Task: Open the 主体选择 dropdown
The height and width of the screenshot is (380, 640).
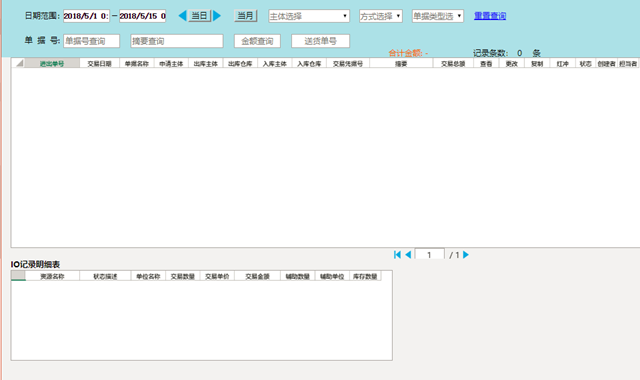Action: tap(309, 16)
